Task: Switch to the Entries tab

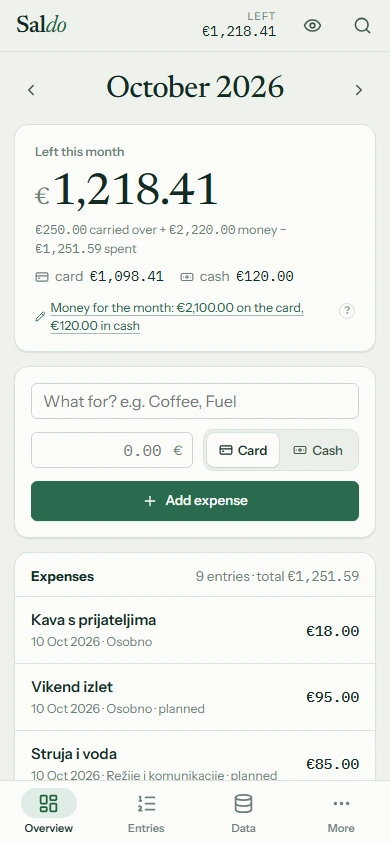Action: (x=146, y=813)
